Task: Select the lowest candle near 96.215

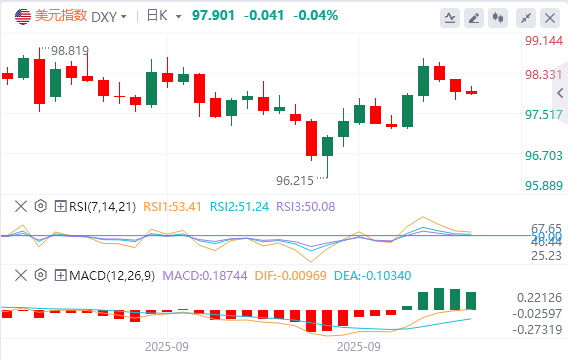Action: click(327, 157)
